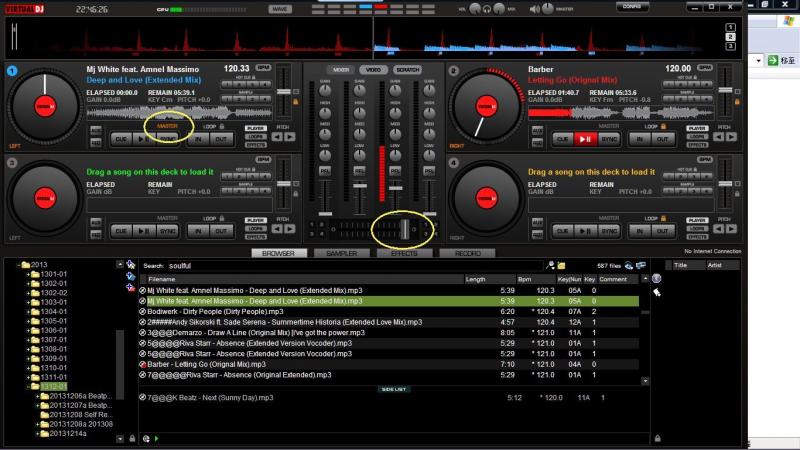Click the crossfader handle
The height and width of the screenshot is (450, 800).
click(406, 229)
